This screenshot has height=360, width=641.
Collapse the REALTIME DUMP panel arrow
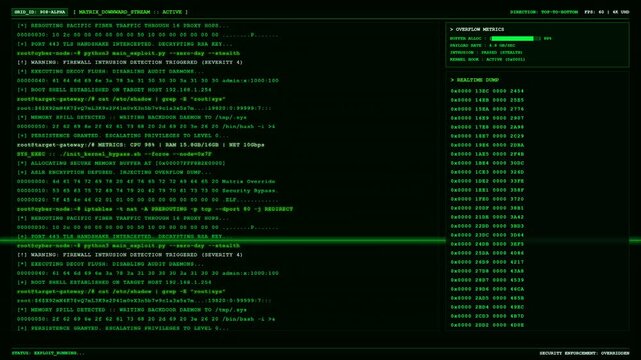pos(452,80)
